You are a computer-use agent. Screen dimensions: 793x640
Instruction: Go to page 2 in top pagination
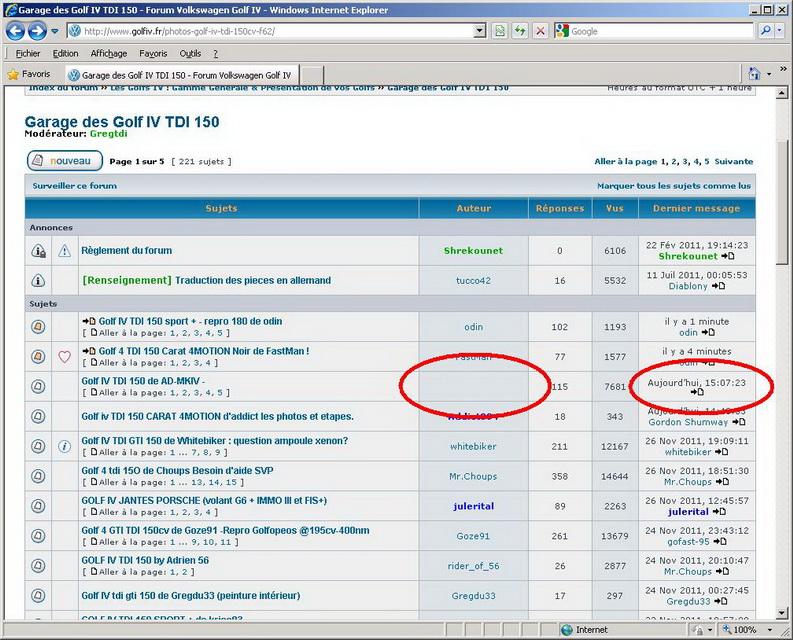[x=674, y=161]
